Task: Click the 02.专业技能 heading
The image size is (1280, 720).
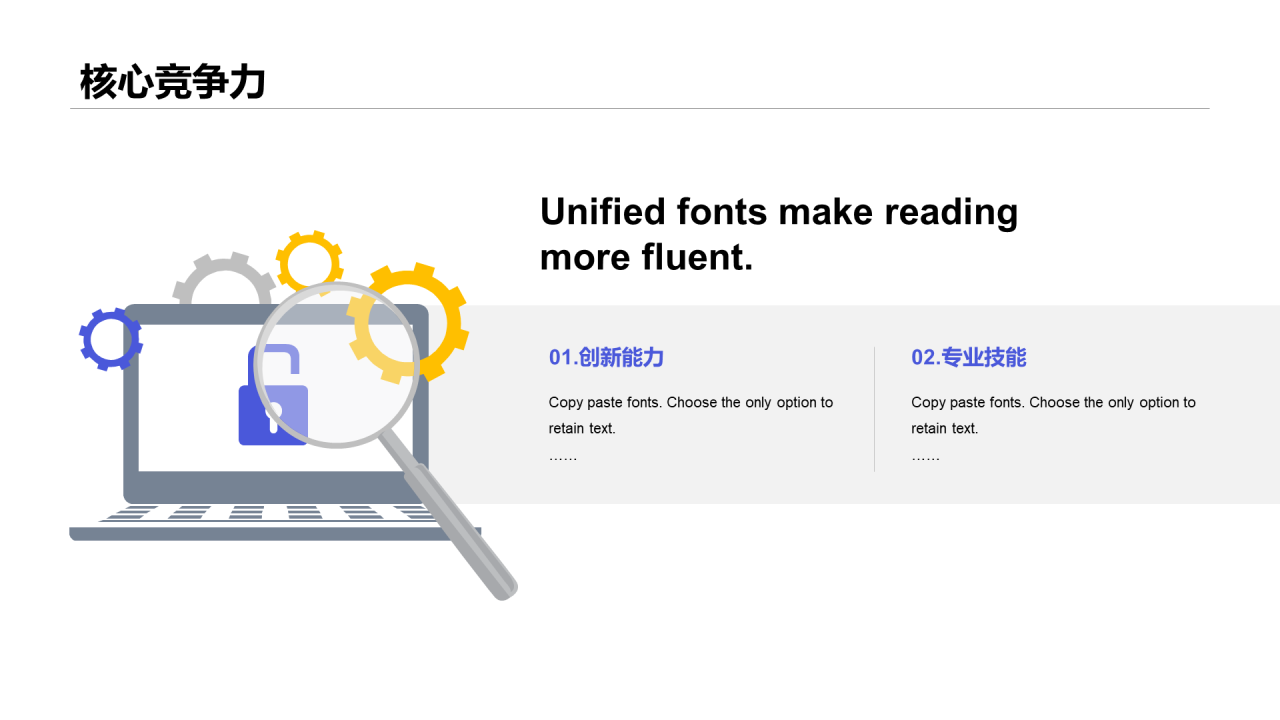Action: click(968, 357)
